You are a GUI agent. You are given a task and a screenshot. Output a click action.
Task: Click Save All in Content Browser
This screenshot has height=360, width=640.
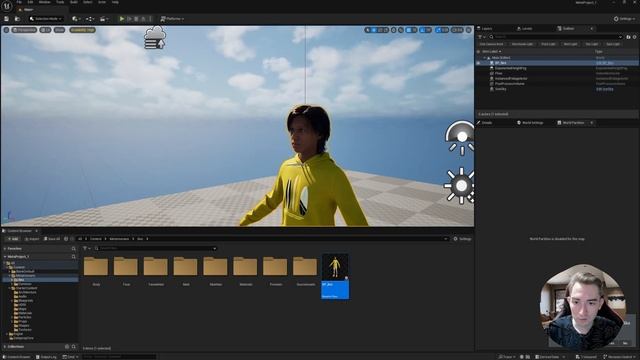point(52,239)
